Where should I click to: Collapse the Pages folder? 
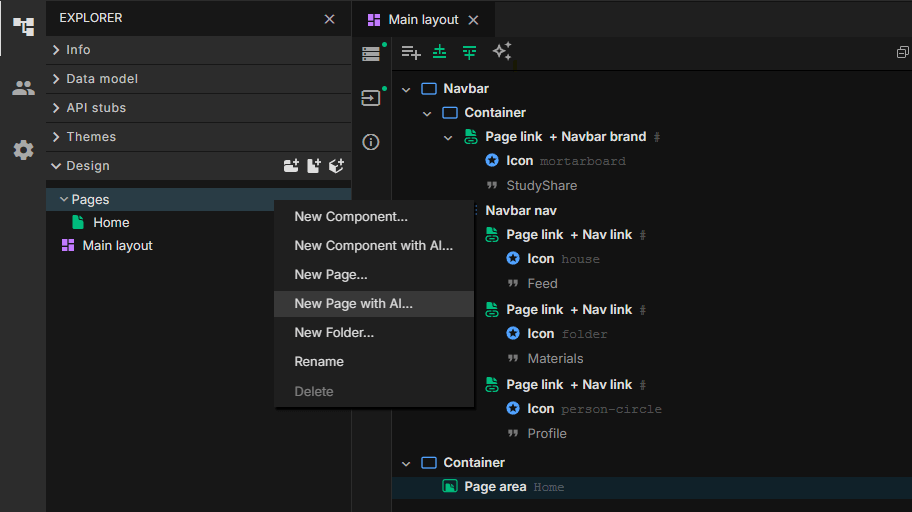pos(64,200)
